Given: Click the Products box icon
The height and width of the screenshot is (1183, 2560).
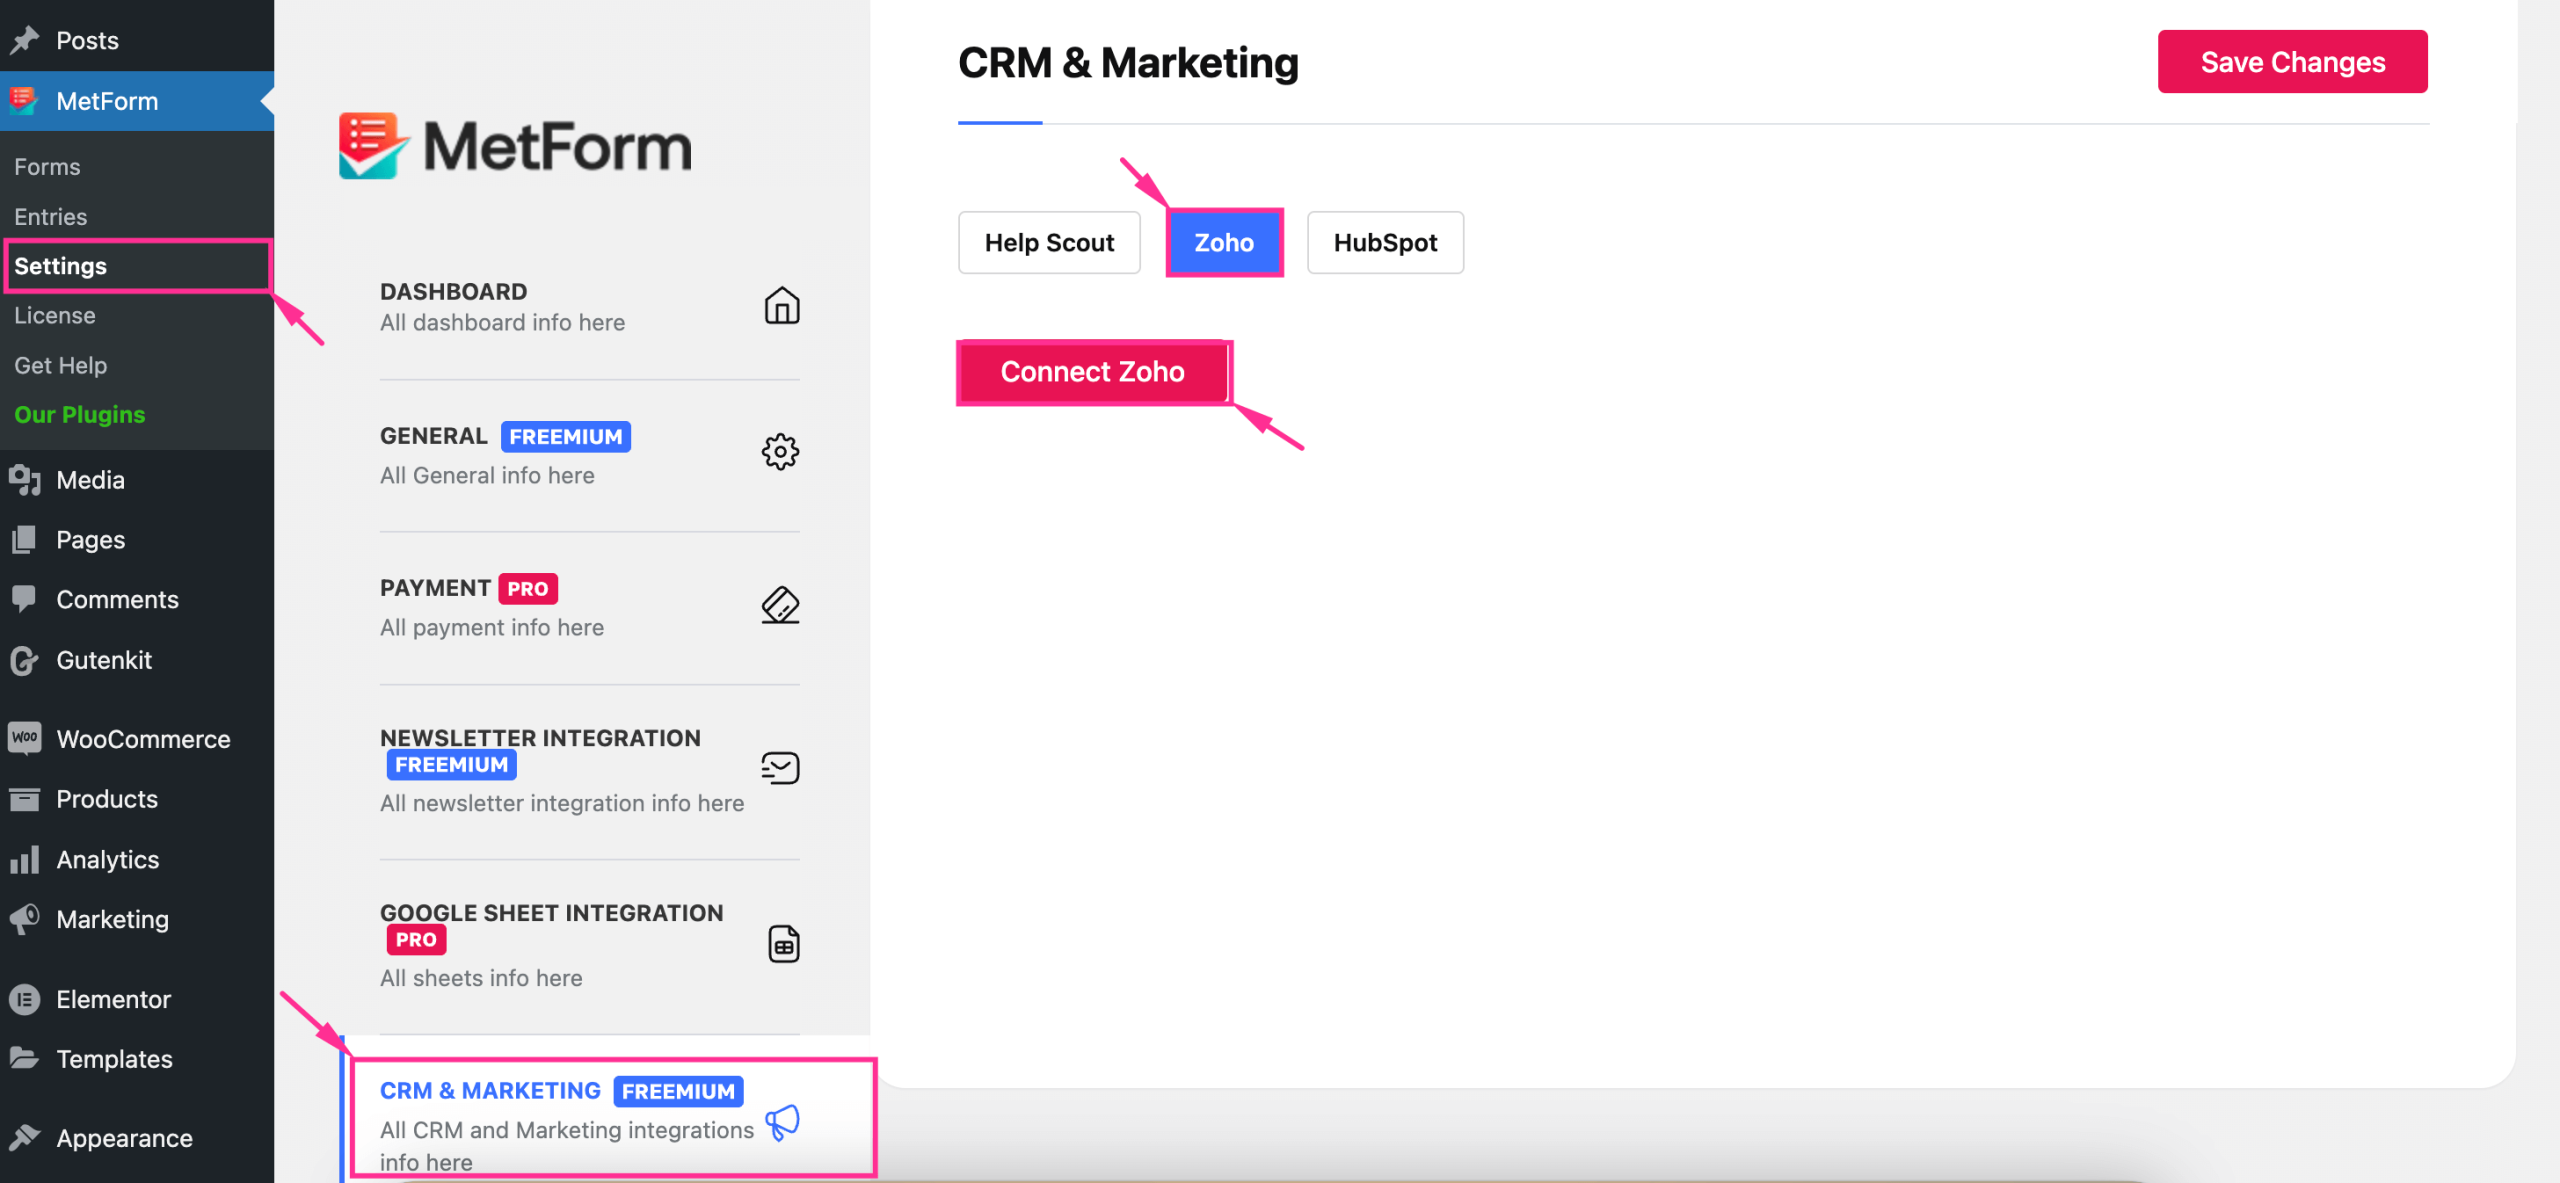Looking at the screenshot, I should 25,799.
